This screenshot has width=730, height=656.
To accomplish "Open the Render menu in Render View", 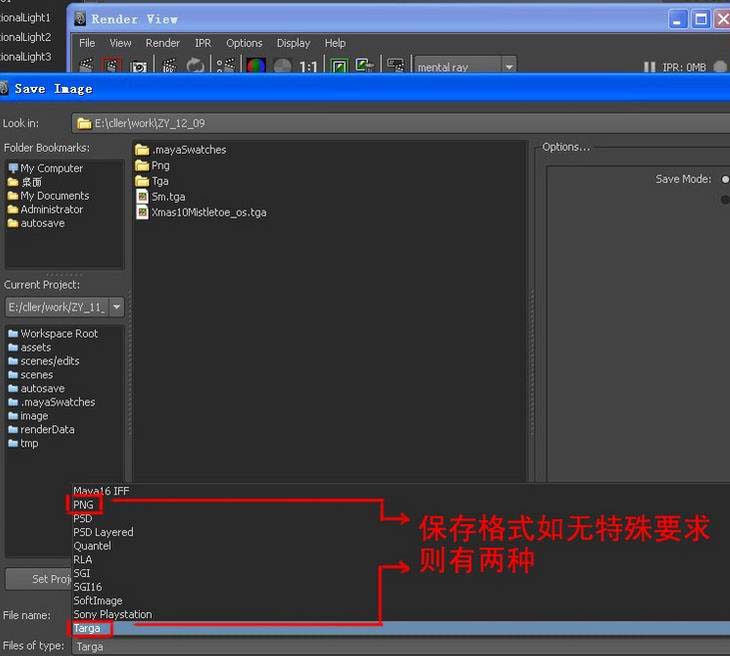I will (162, 43).
